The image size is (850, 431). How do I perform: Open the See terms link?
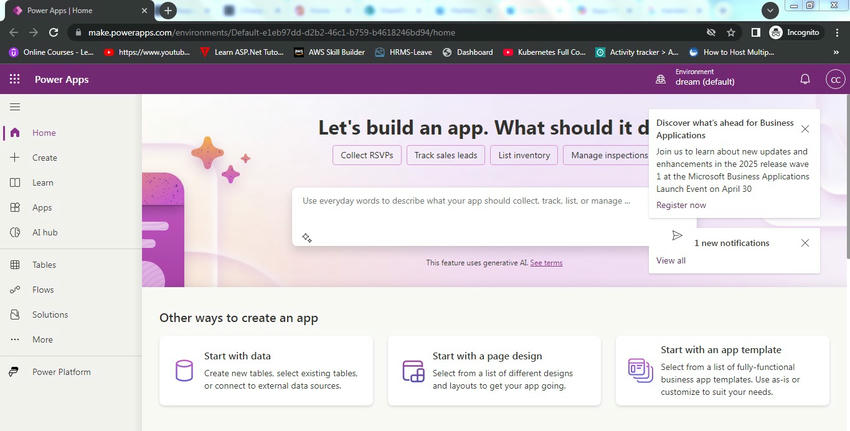546,262
